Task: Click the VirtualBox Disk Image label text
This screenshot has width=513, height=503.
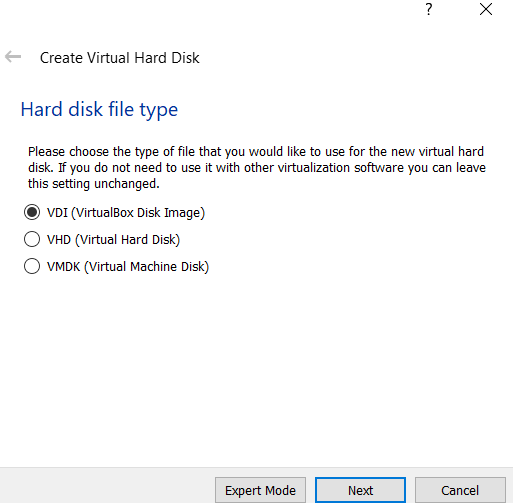Action: pyautogui.click(x=138, y=213)
